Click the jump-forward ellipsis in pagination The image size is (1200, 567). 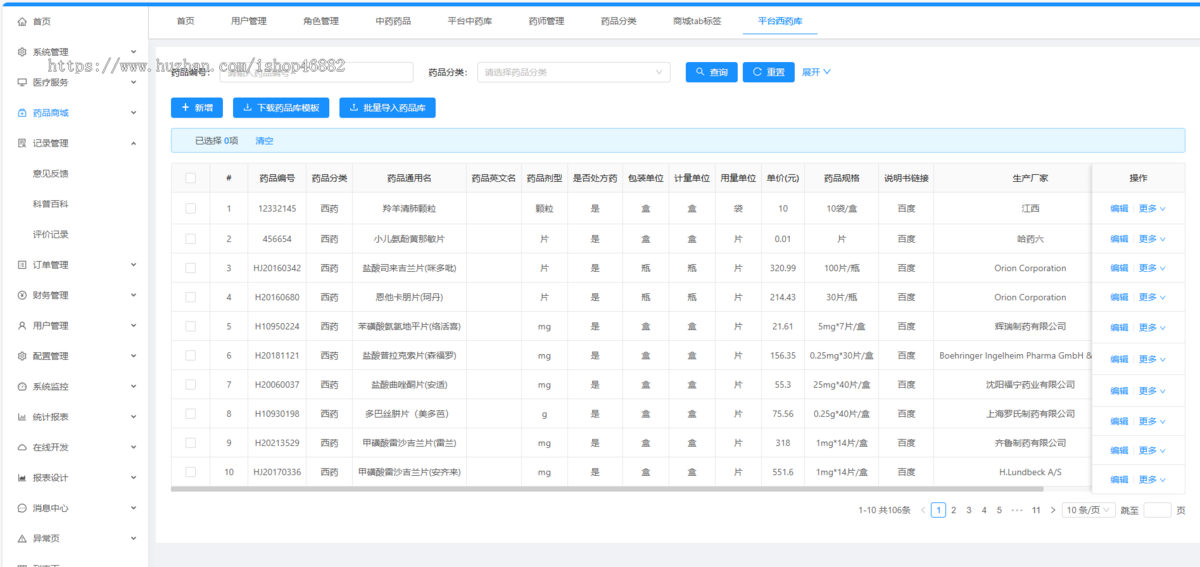click(x=1016, y=510)
